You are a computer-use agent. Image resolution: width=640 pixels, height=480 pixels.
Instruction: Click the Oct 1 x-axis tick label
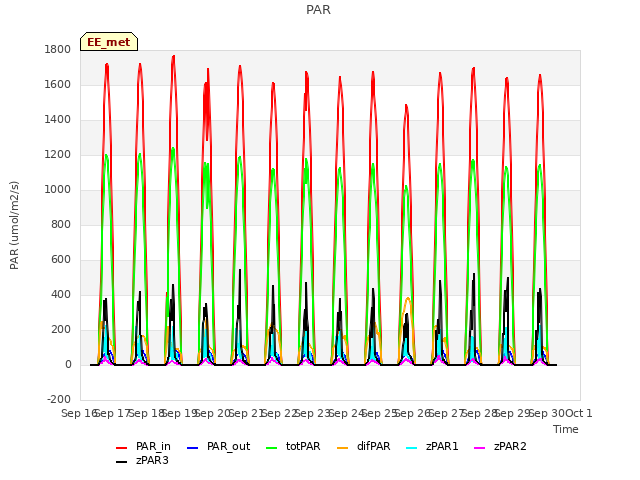click(579, 414)
